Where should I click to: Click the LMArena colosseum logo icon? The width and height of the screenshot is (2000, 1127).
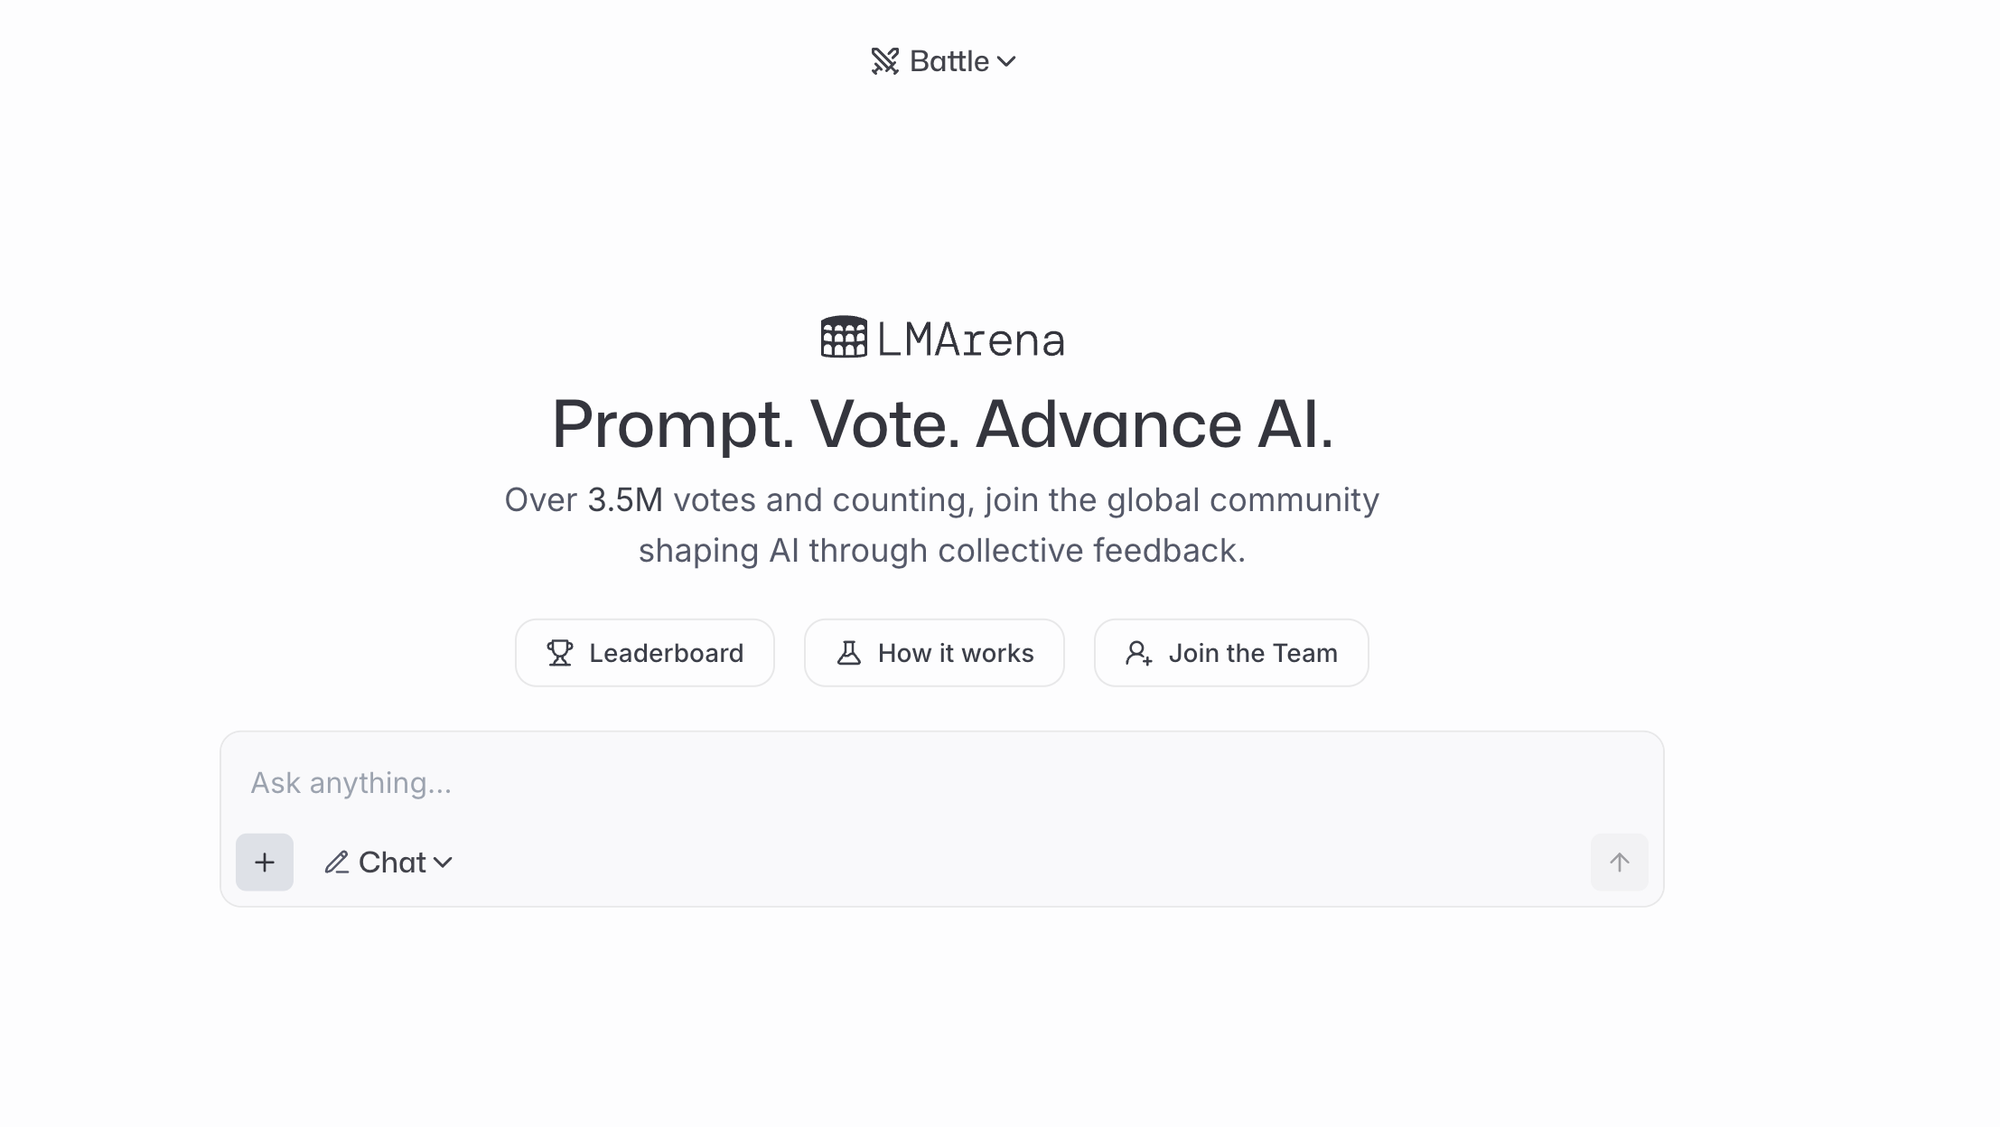click(x=844, y=337)
